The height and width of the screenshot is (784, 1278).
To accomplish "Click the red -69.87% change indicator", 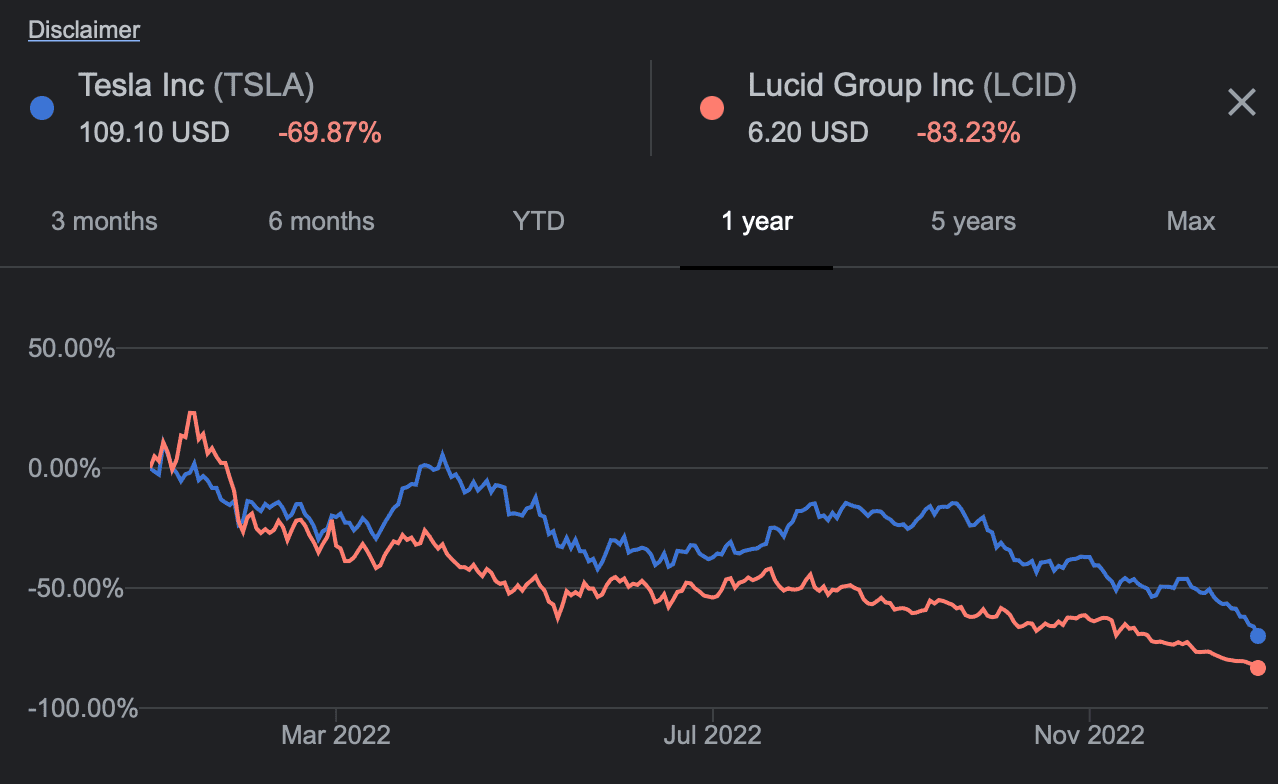I will point(330,132).
